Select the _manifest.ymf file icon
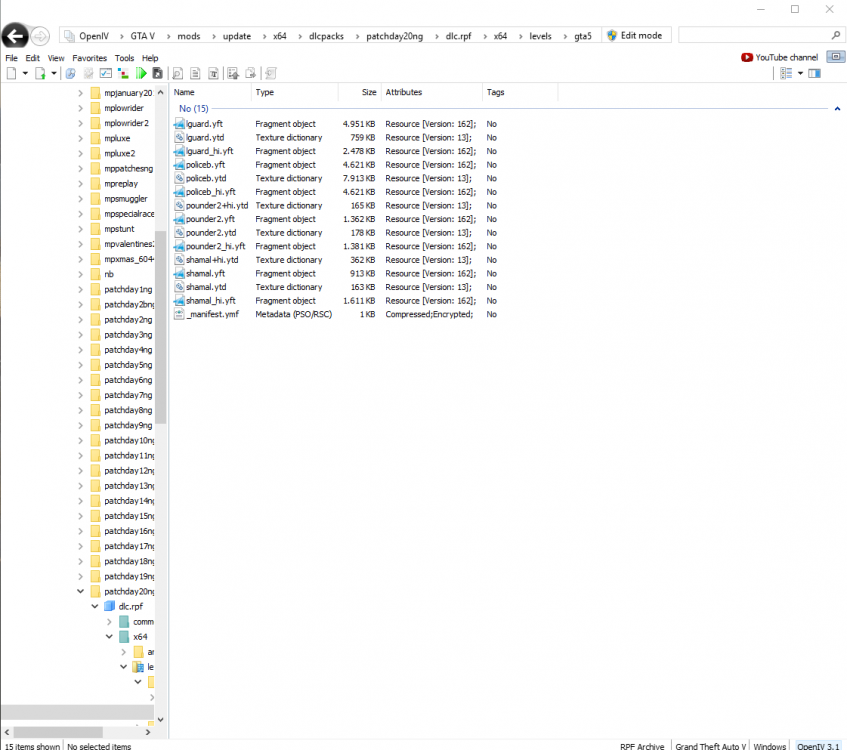Image resolution: width=847 pixels, height=750 pixels. (x=179, y=314)
